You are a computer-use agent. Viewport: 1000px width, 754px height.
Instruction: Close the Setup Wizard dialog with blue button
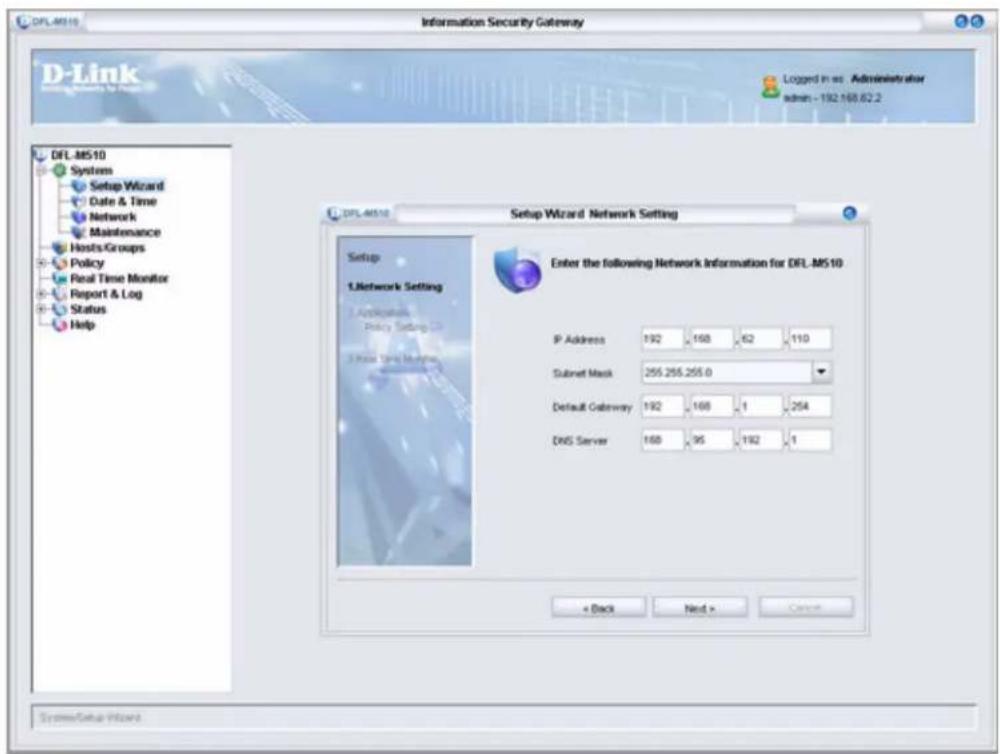[x=849, y=213]
